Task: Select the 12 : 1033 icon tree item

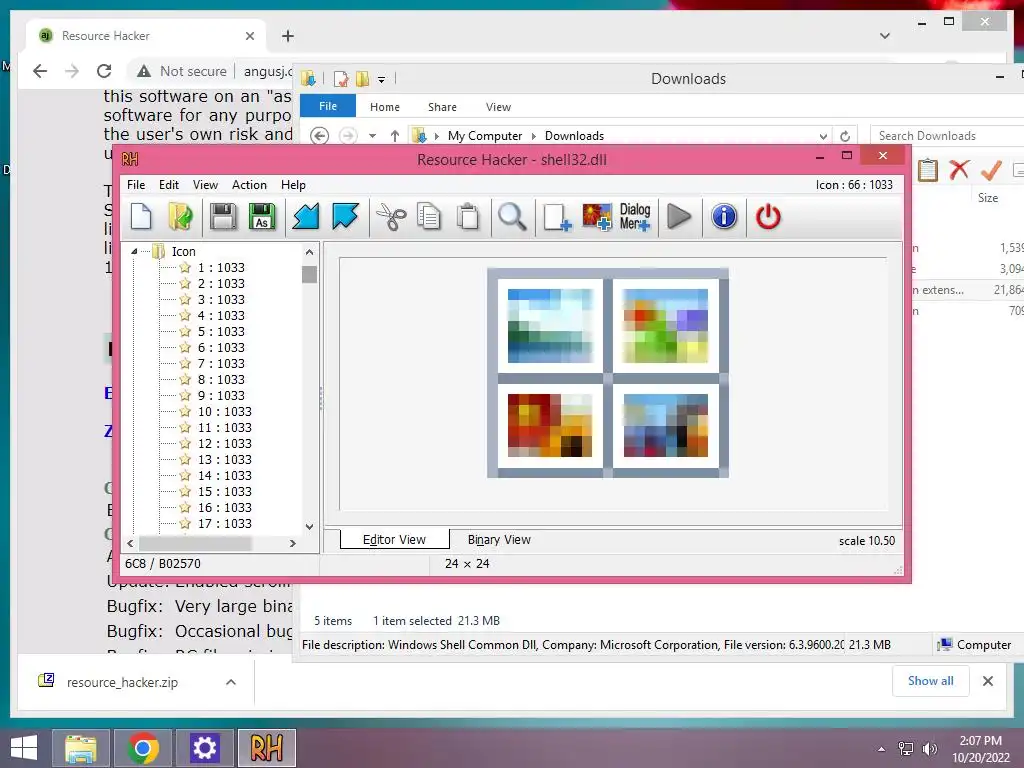Action: pyautogui.click(x=224, y=443)
